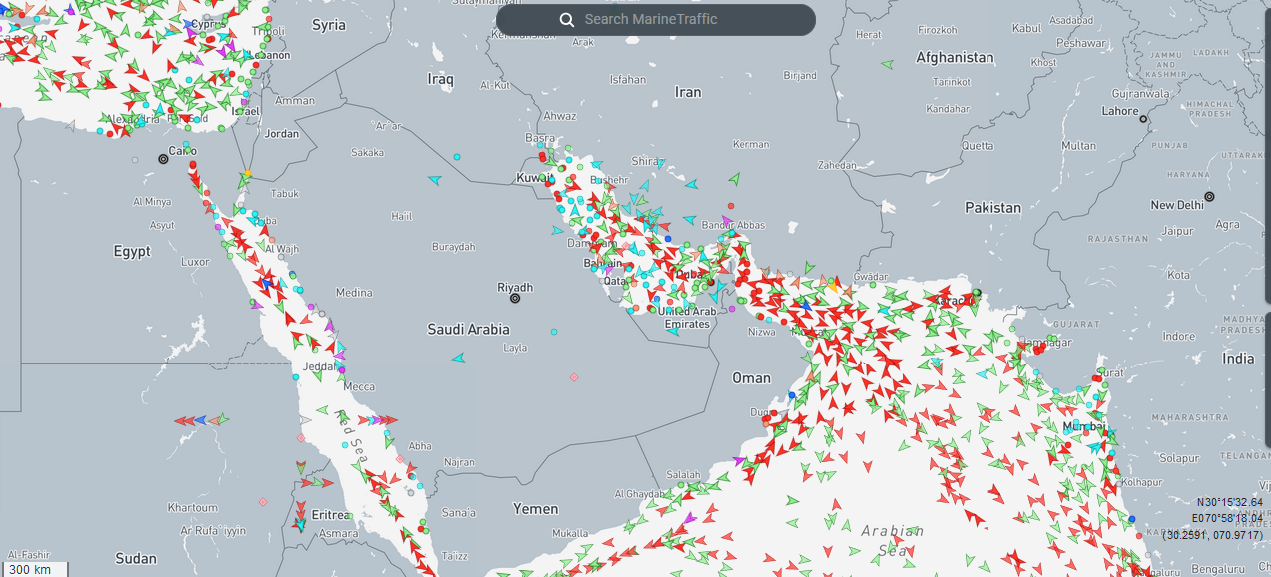Click the Yemen country label

click(536, 509)
